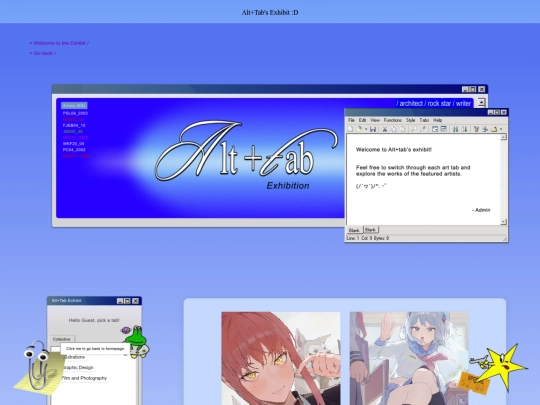Click the Copy icon in editor toolbar

[x=393, y=129]
